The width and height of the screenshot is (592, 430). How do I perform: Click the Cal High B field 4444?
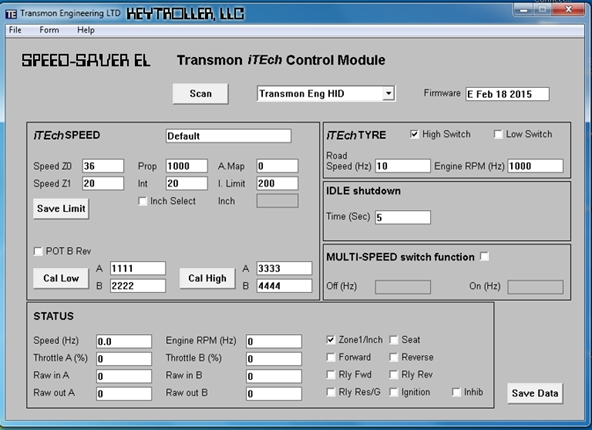(x=284, y=286)
